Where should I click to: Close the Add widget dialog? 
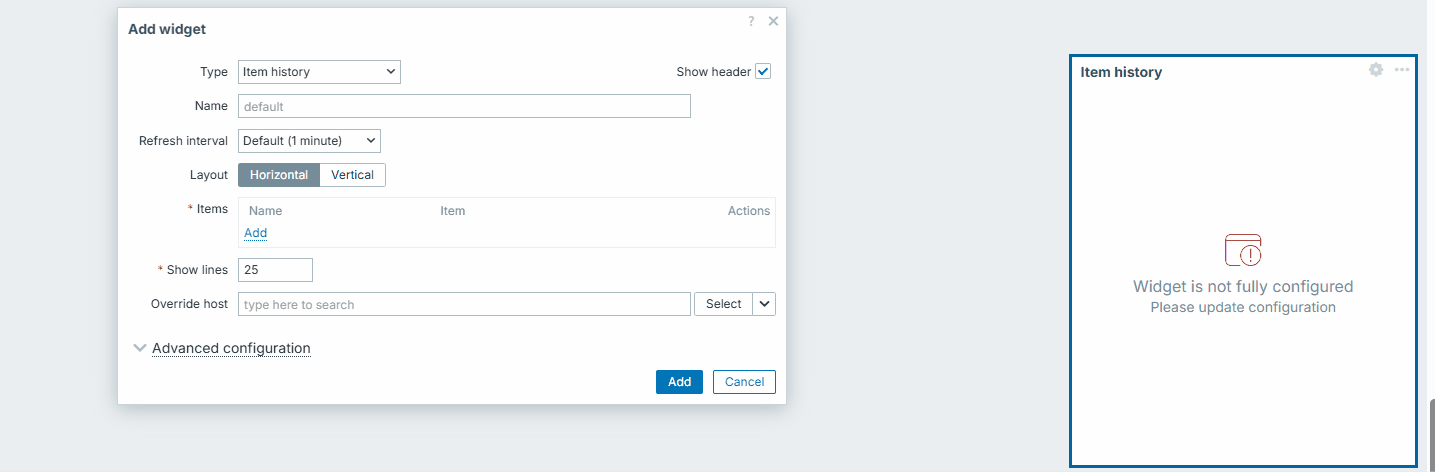[773, 21]
